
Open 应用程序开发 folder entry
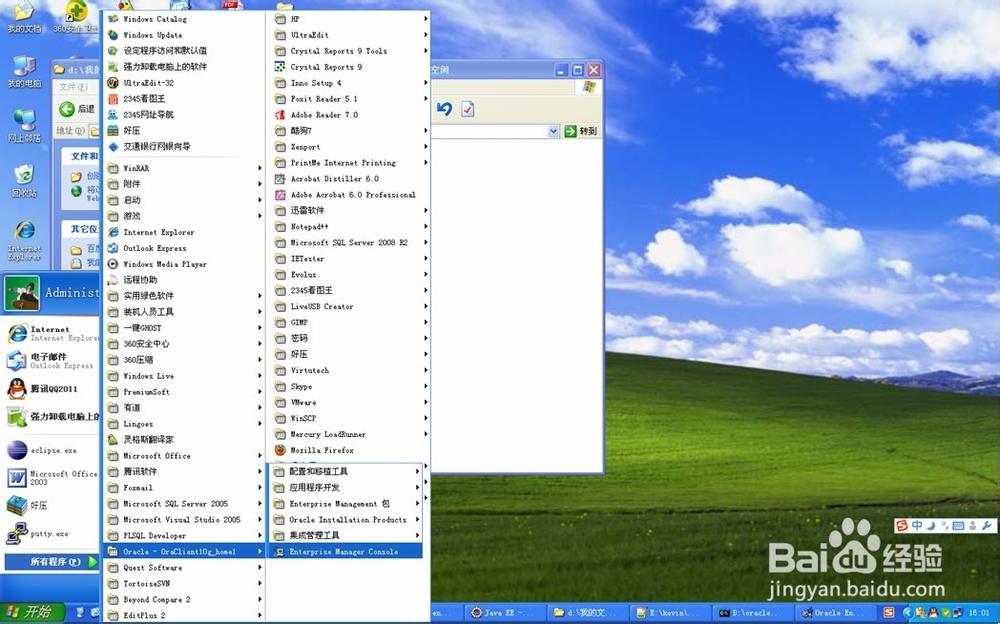(344, 487)
